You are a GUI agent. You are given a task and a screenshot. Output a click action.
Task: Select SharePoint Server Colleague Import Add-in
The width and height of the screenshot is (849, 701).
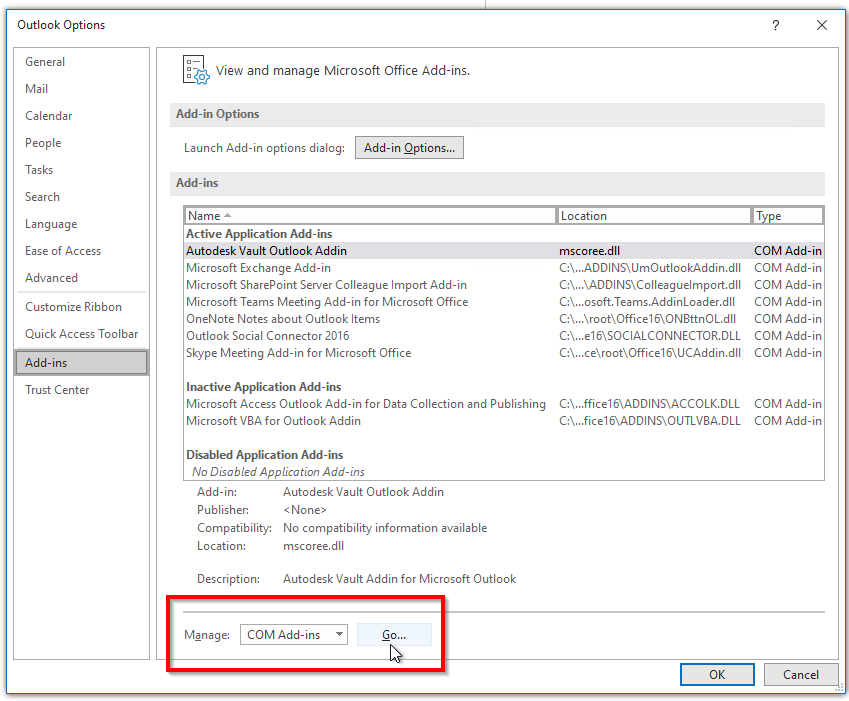[x=504, y=285]
